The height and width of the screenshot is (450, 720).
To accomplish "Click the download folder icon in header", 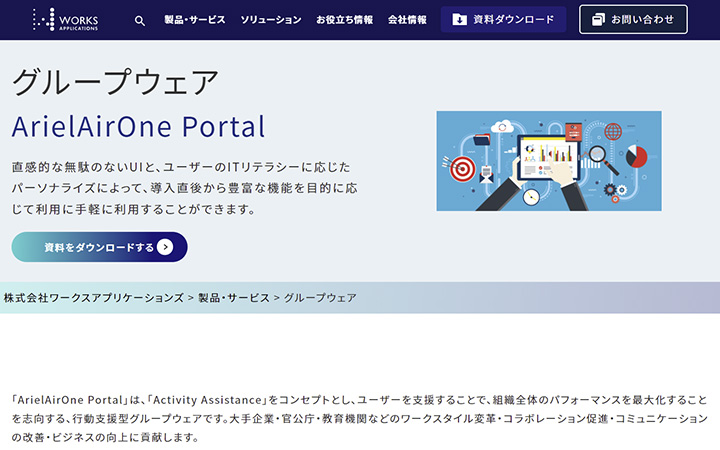I will point(459,19).
